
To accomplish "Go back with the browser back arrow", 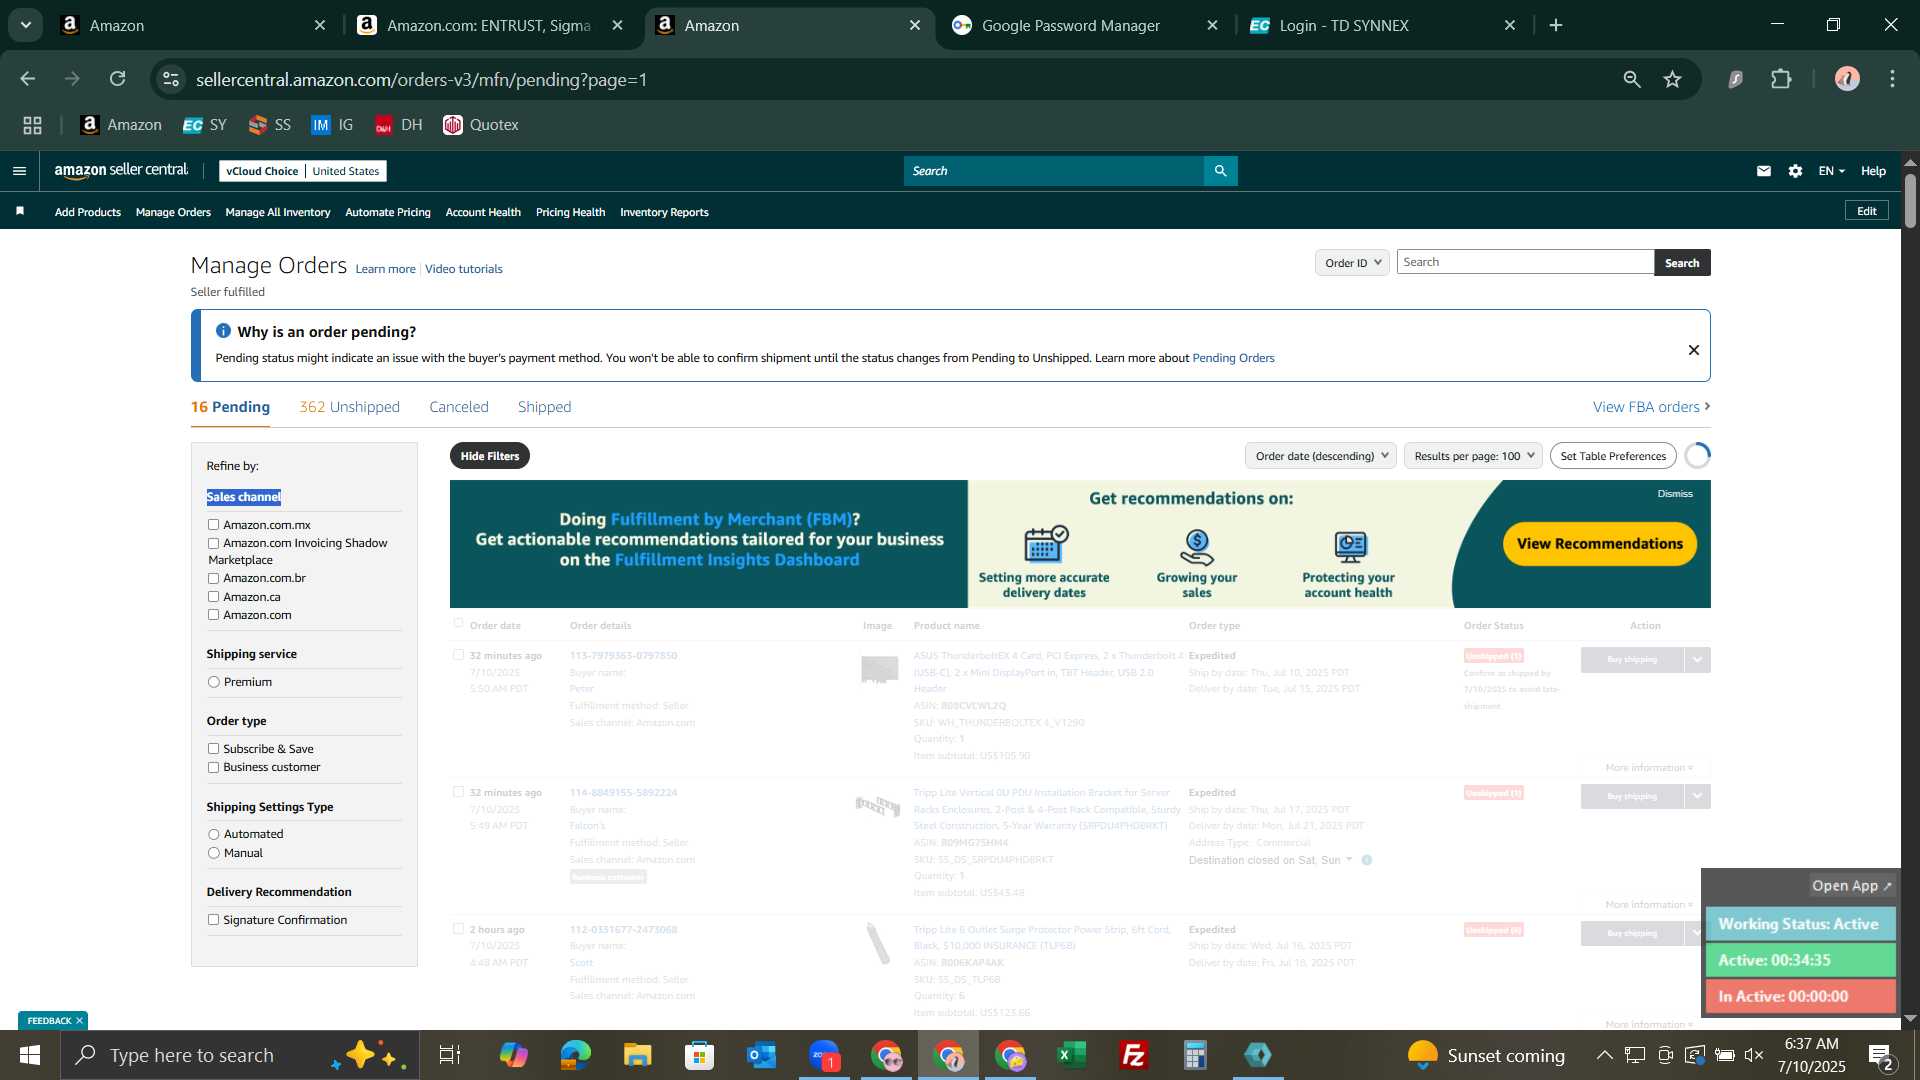I will 28,79.
